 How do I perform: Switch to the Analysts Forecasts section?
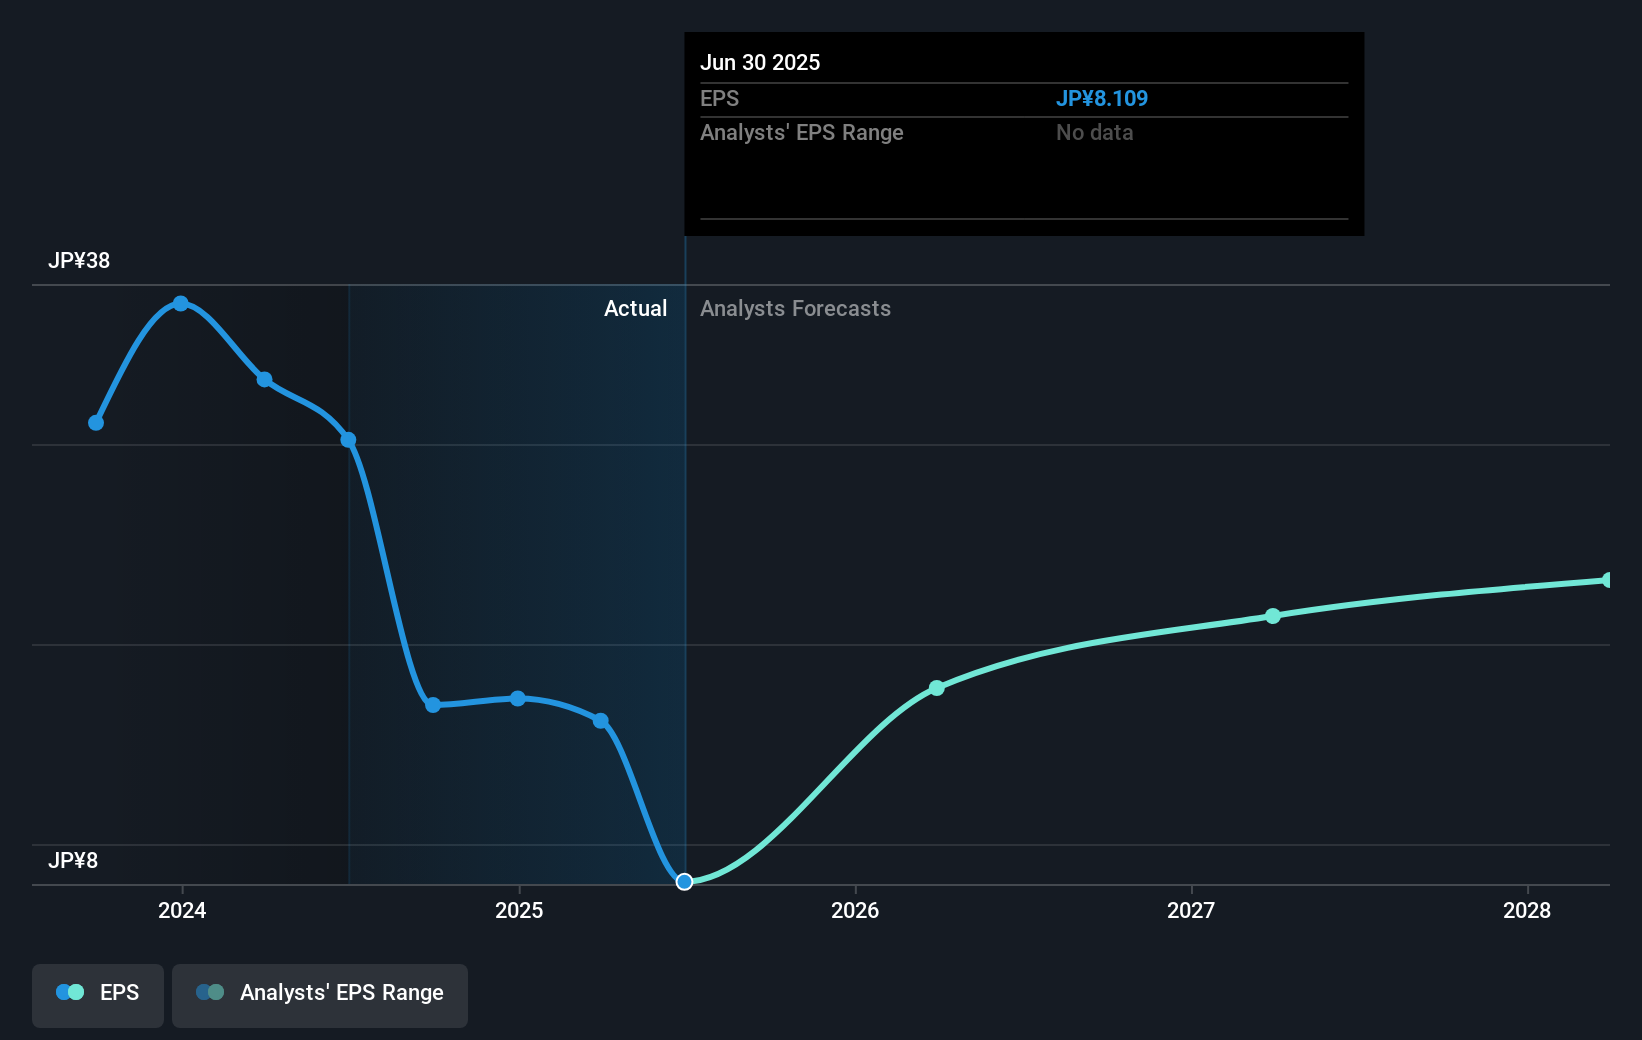pyautogui.click(x=795, y=309)
